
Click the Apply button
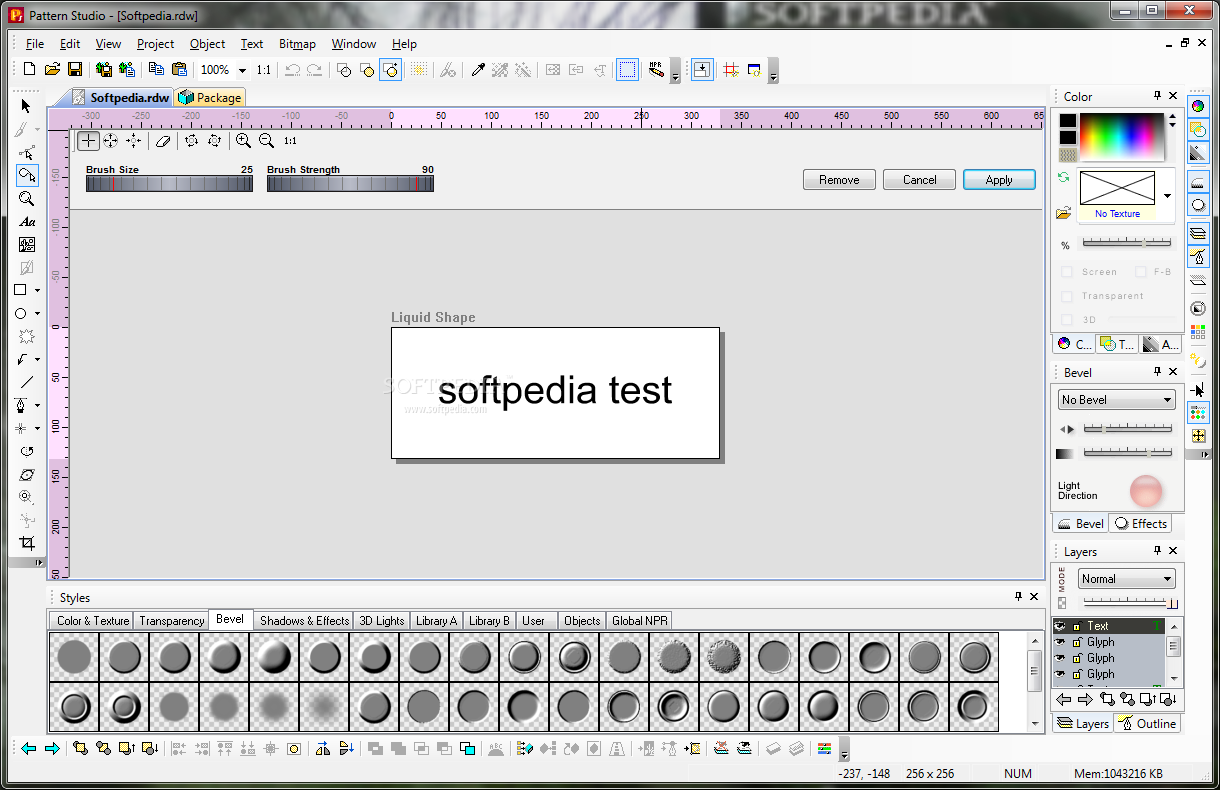coord(999,180)
